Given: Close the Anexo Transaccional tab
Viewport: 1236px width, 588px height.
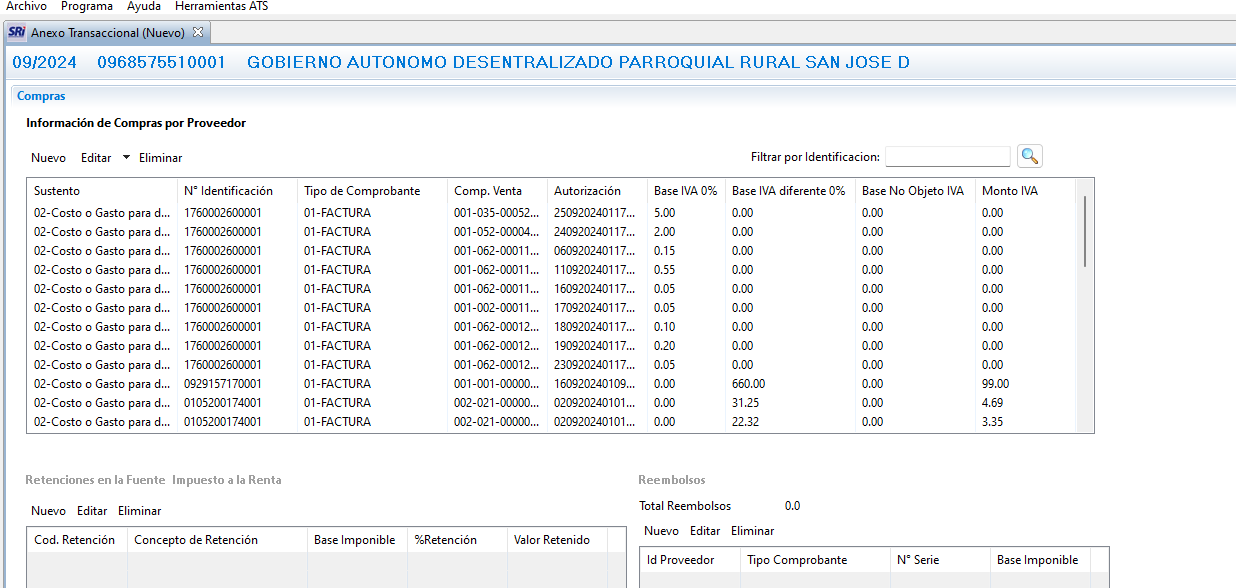Looking at the screenshot, I should 198,32.
